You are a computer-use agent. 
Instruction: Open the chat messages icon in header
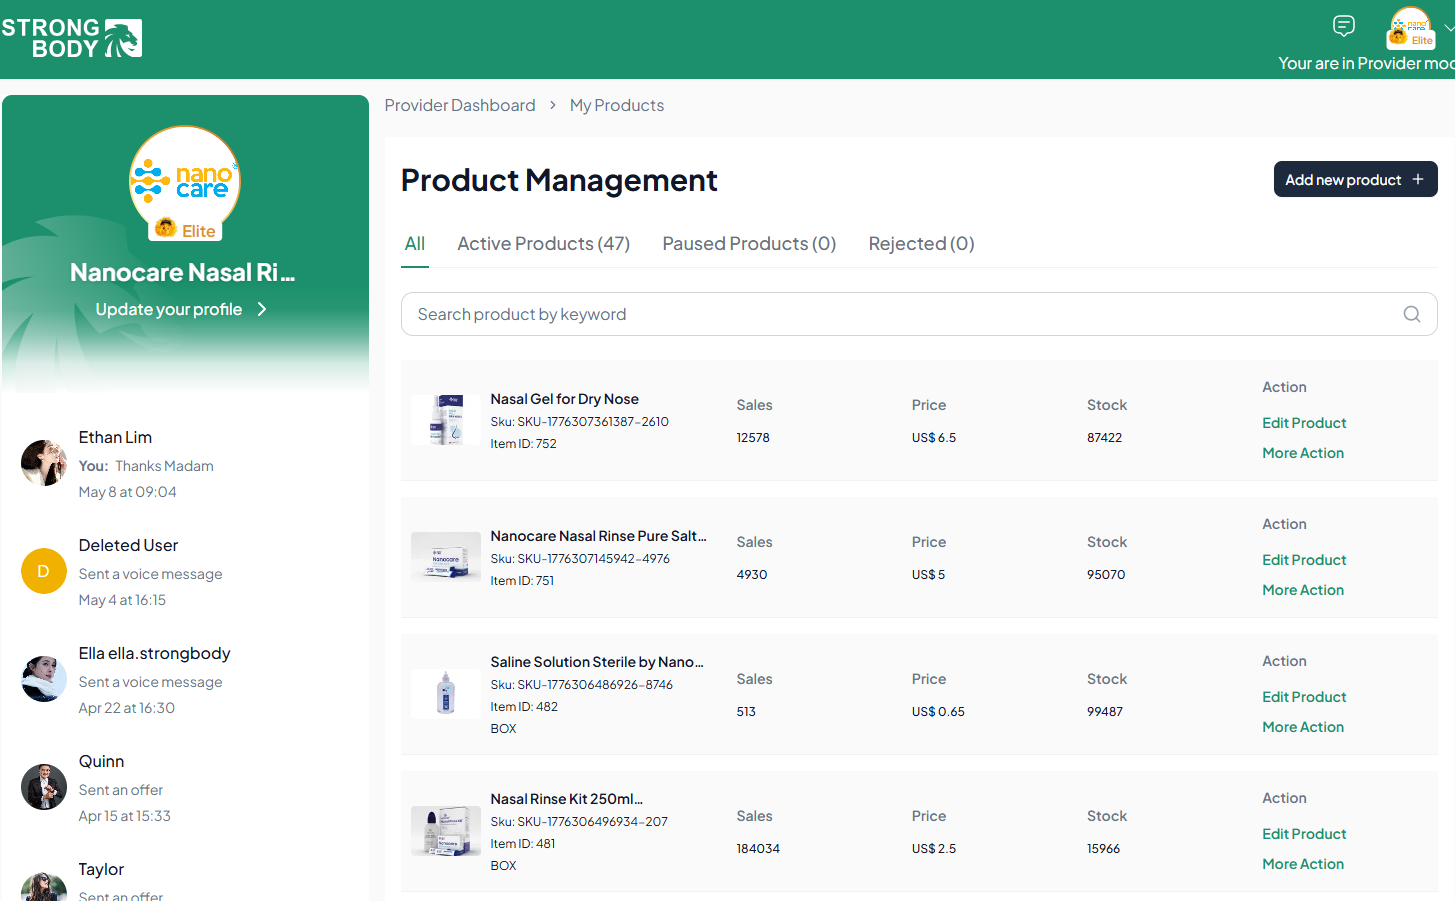click(x=1344, y=26)
